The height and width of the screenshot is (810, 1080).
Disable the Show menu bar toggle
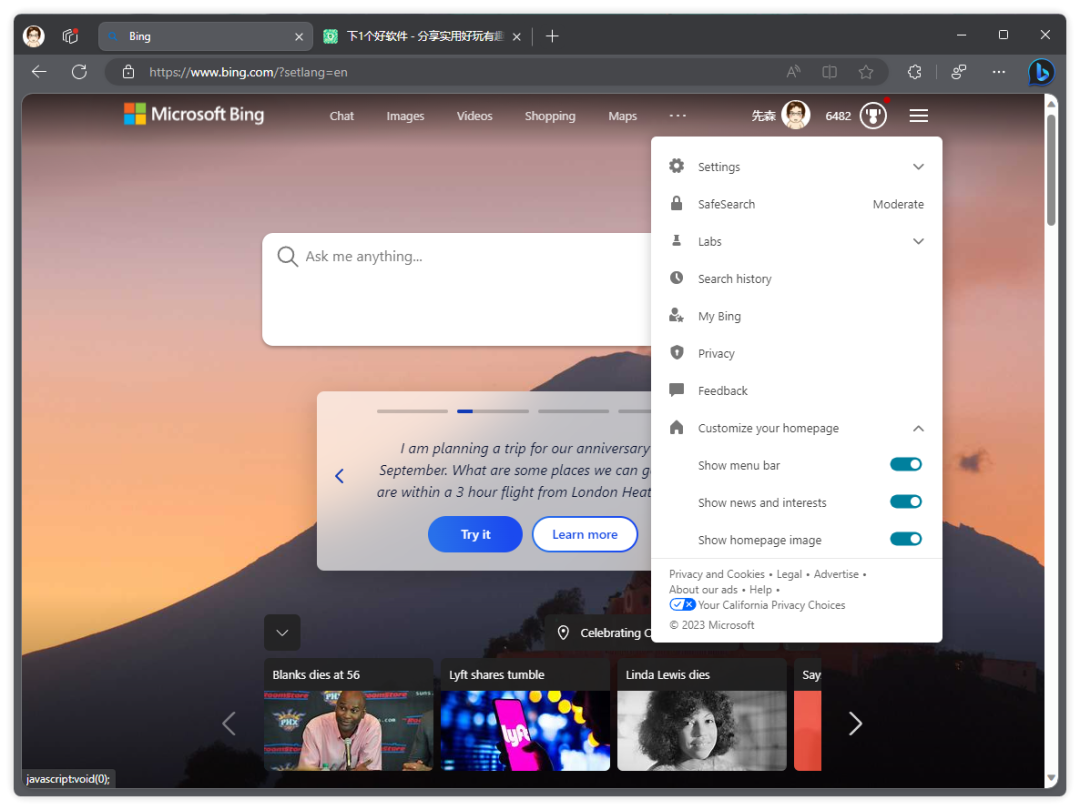click(x=905, y=464)
